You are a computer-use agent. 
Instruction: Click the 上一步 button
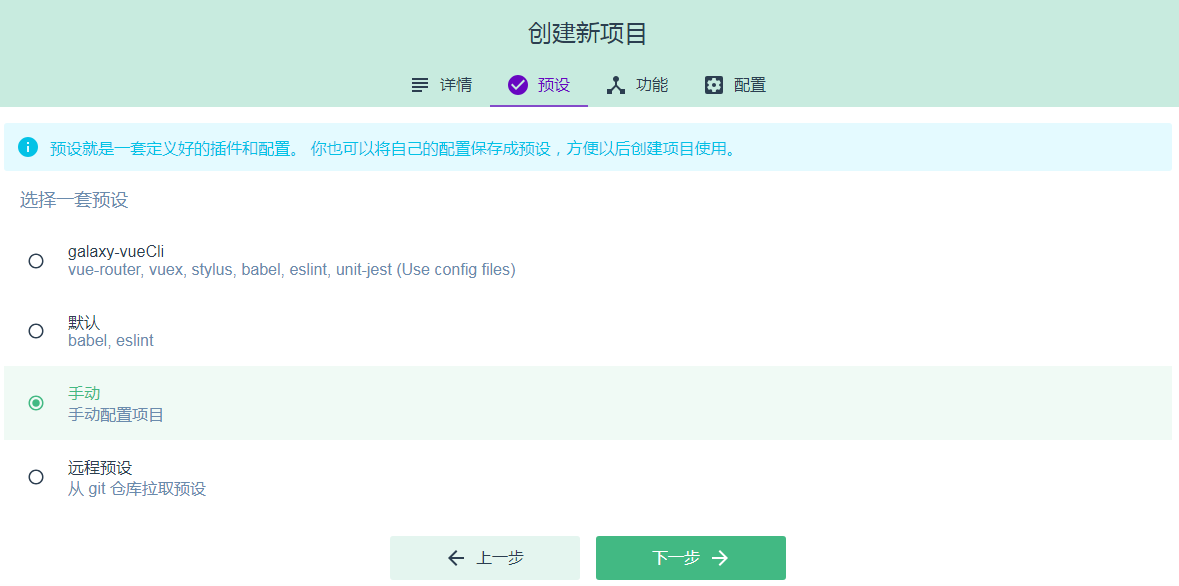point(485,557)
